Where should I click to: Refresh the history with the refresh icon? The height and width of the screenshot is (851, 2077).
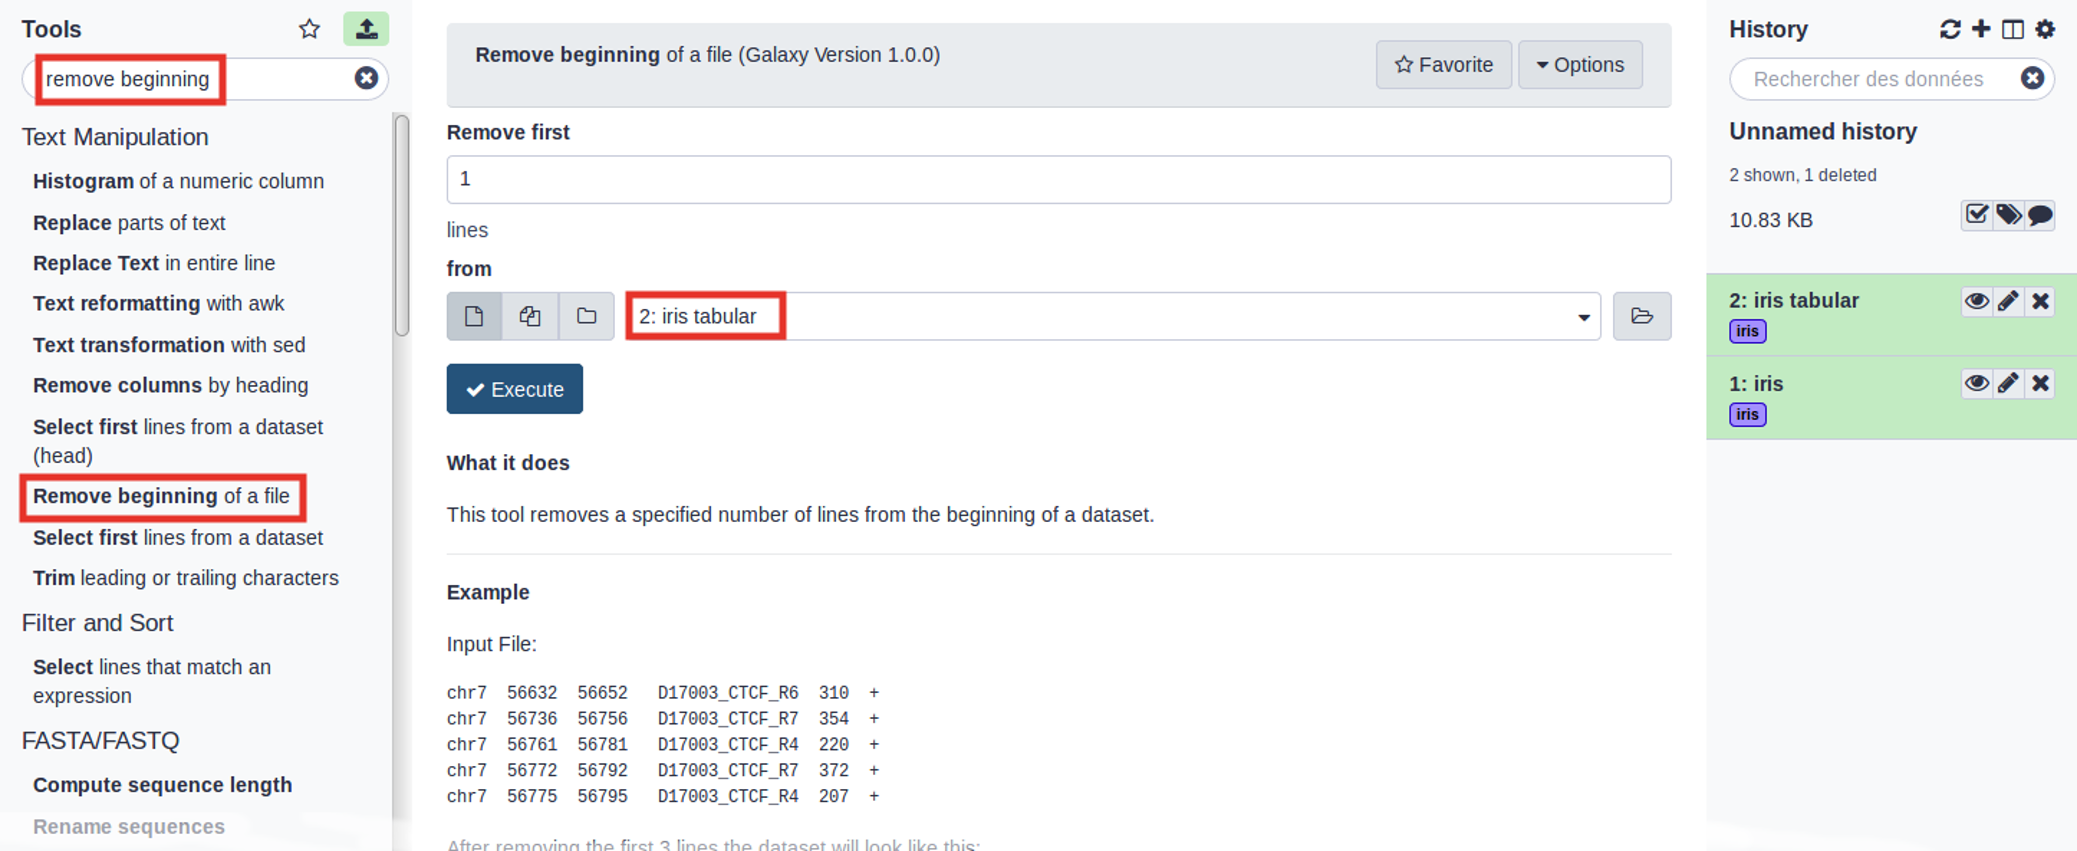tap(1949, 29)
